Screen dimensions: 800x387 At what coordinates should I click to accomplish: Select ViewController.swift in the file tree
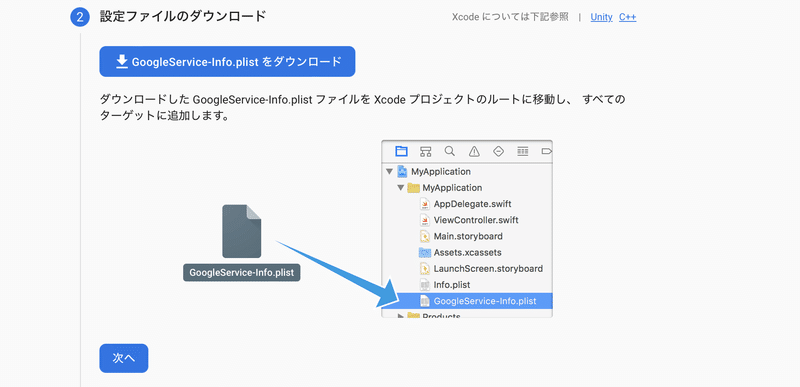476,220
